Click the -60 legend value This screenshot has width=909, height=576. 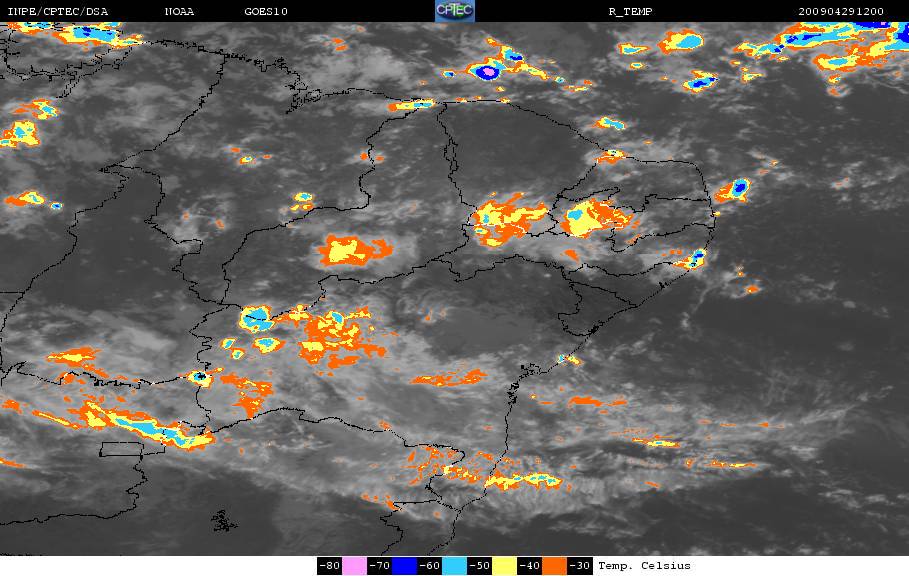click(x=430, y=566)
